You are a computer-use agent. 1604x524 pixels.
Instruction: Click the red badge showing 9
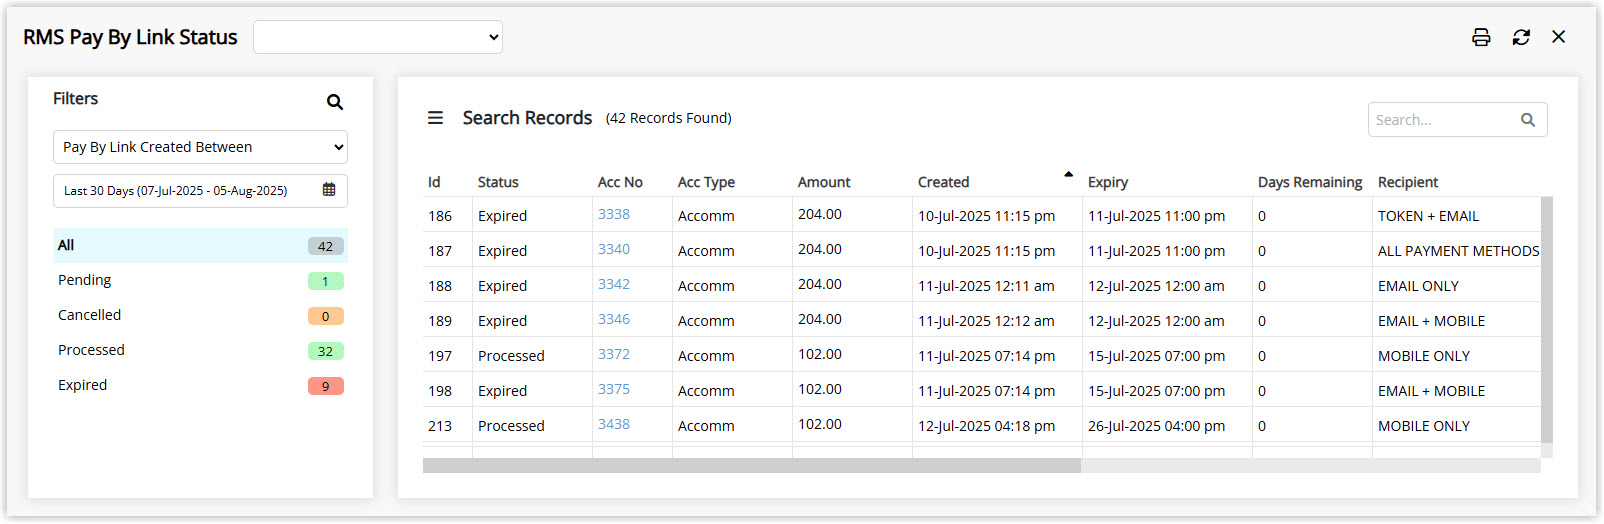pyautogui.click(x=326, y=386)
